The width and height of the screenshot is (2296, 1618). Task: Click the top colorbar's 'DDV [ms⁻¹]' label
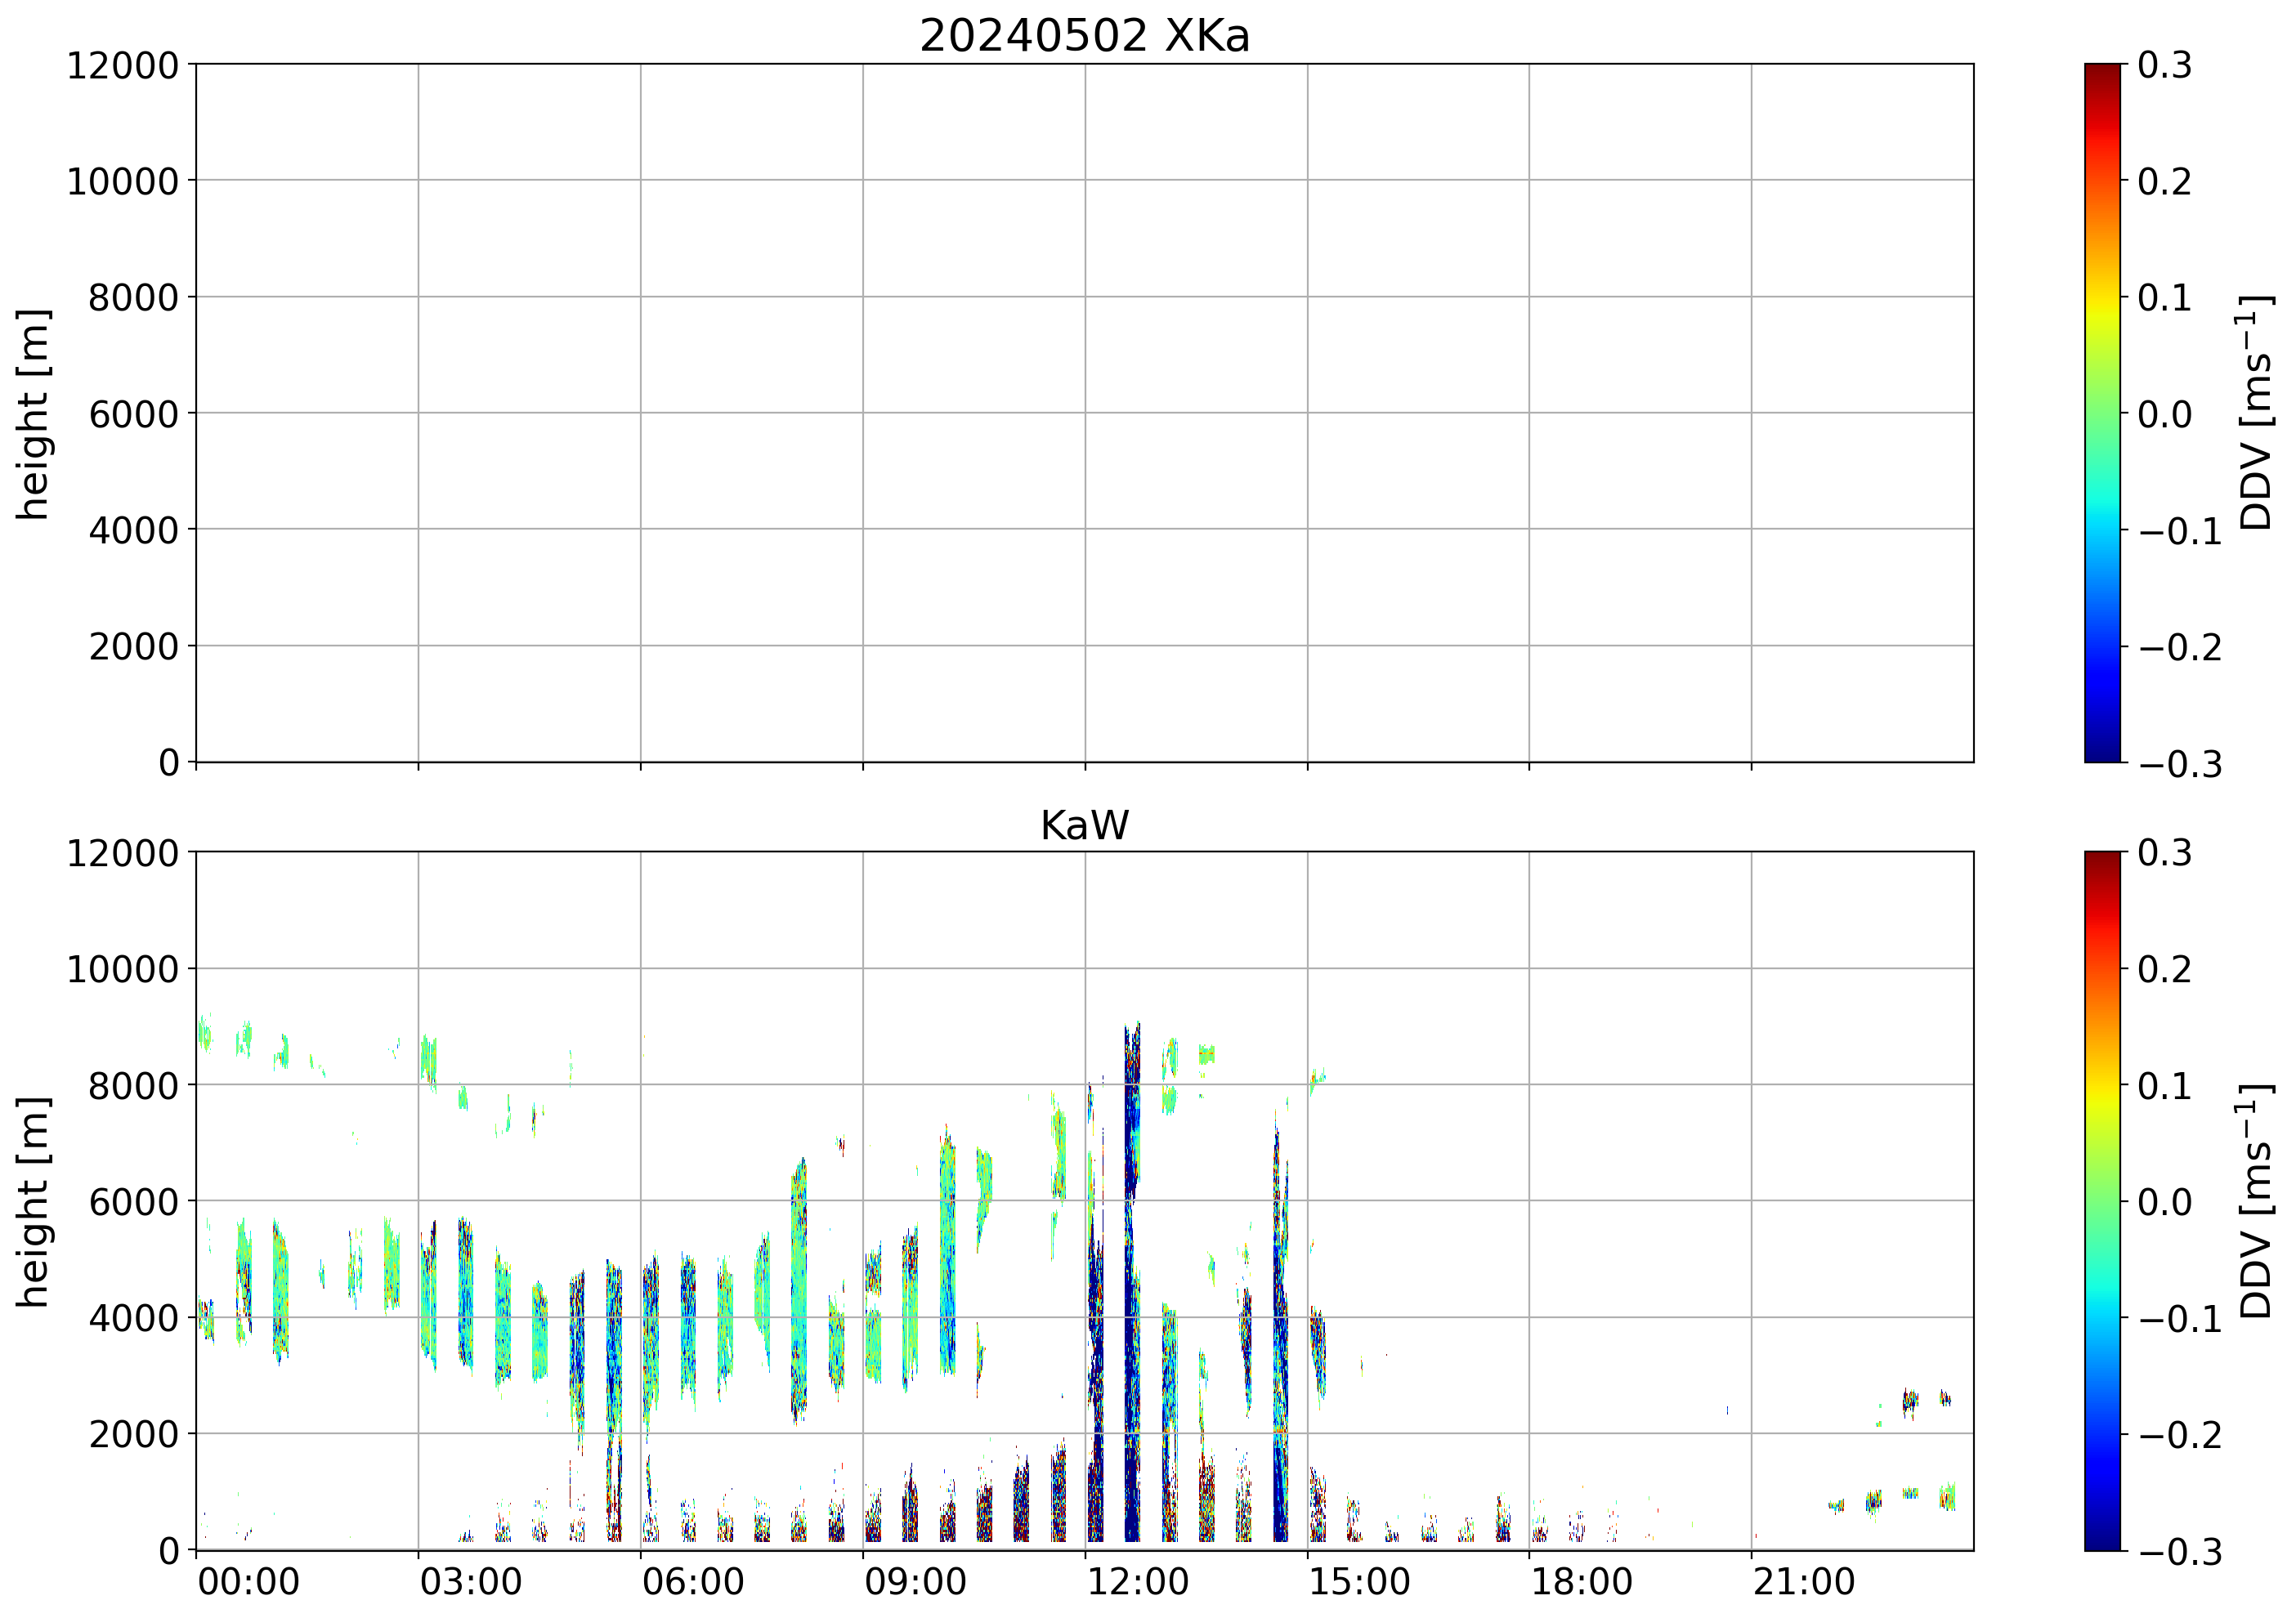point(2256,413)
